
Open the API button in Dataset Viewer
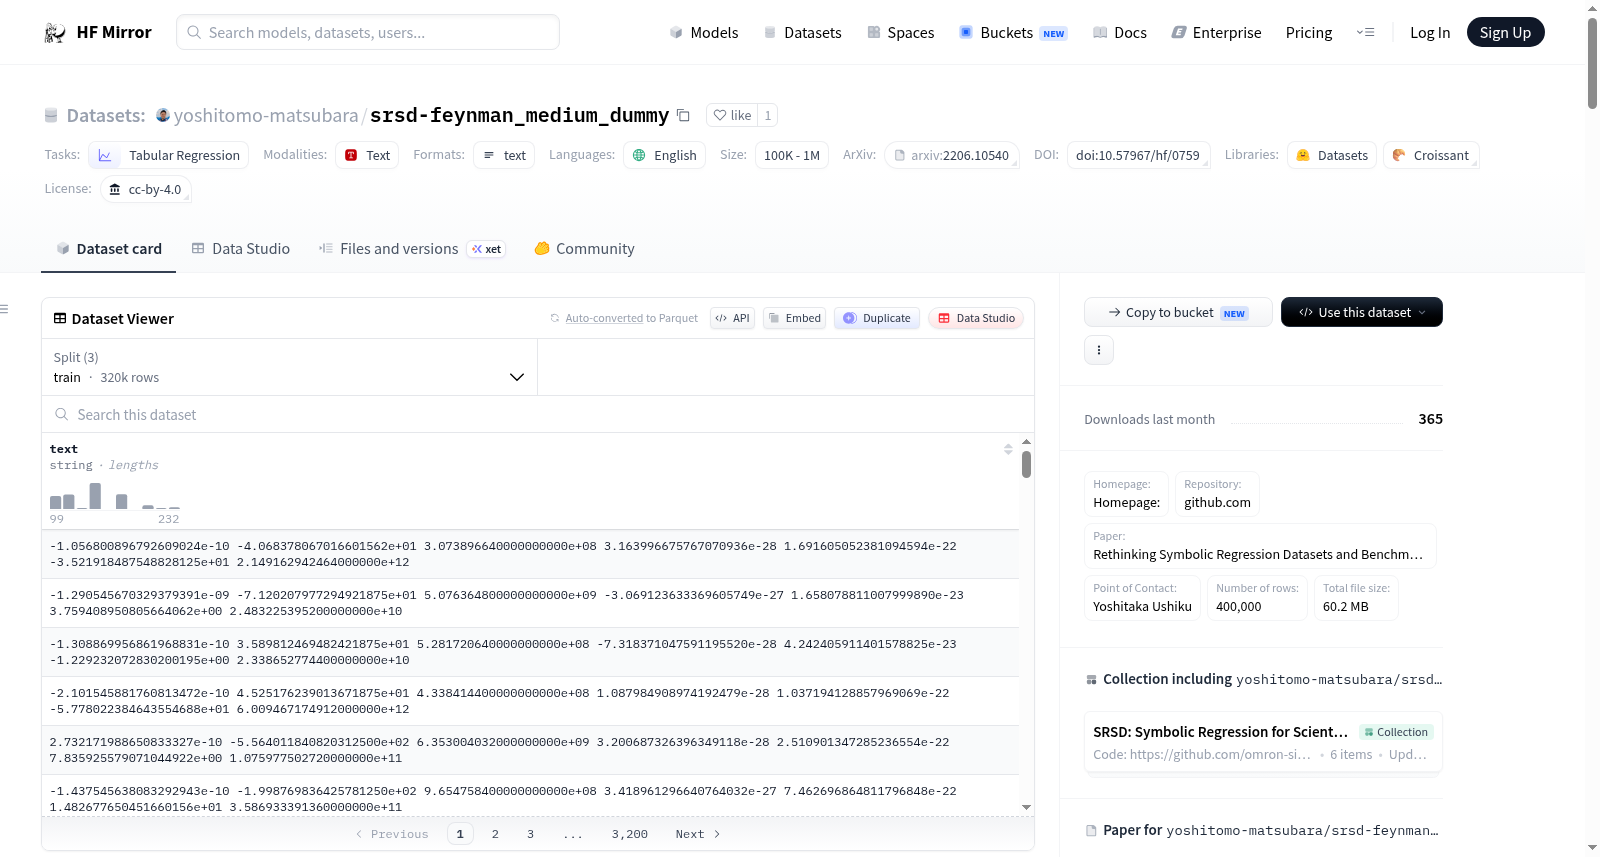(x=732, y=318)
